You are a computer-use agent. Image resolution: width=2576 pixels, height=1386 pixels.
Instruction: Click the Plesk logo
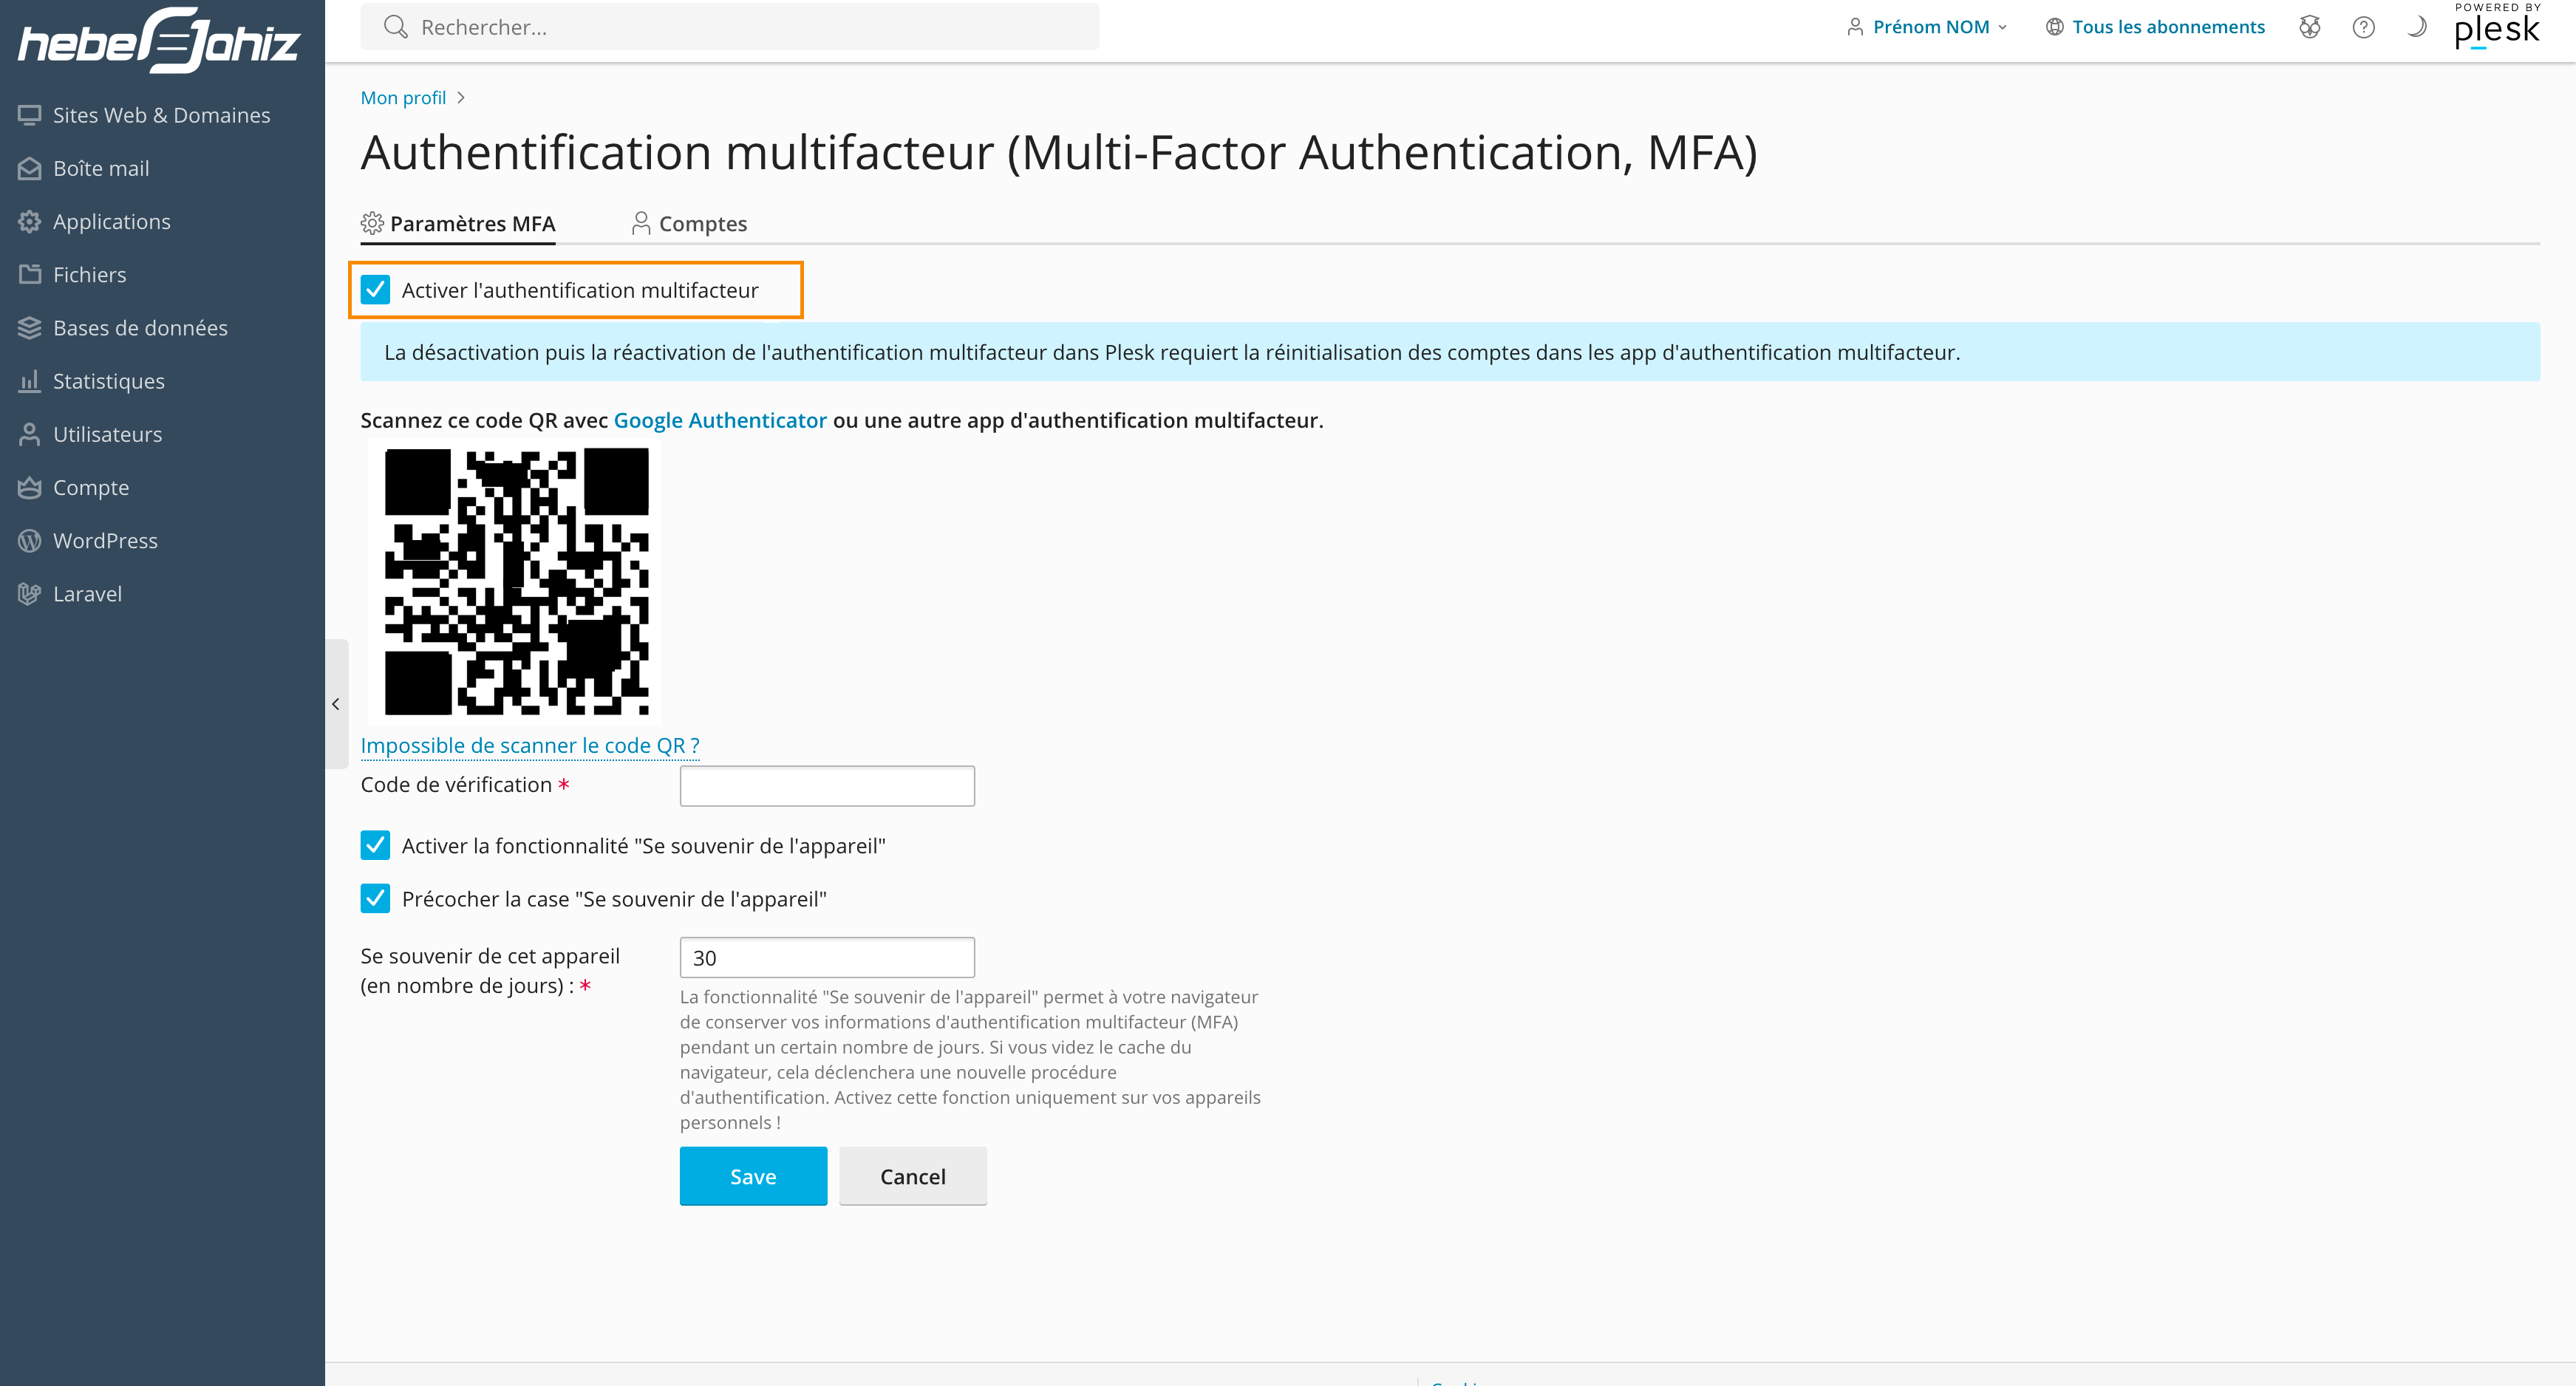[2497, 26]
